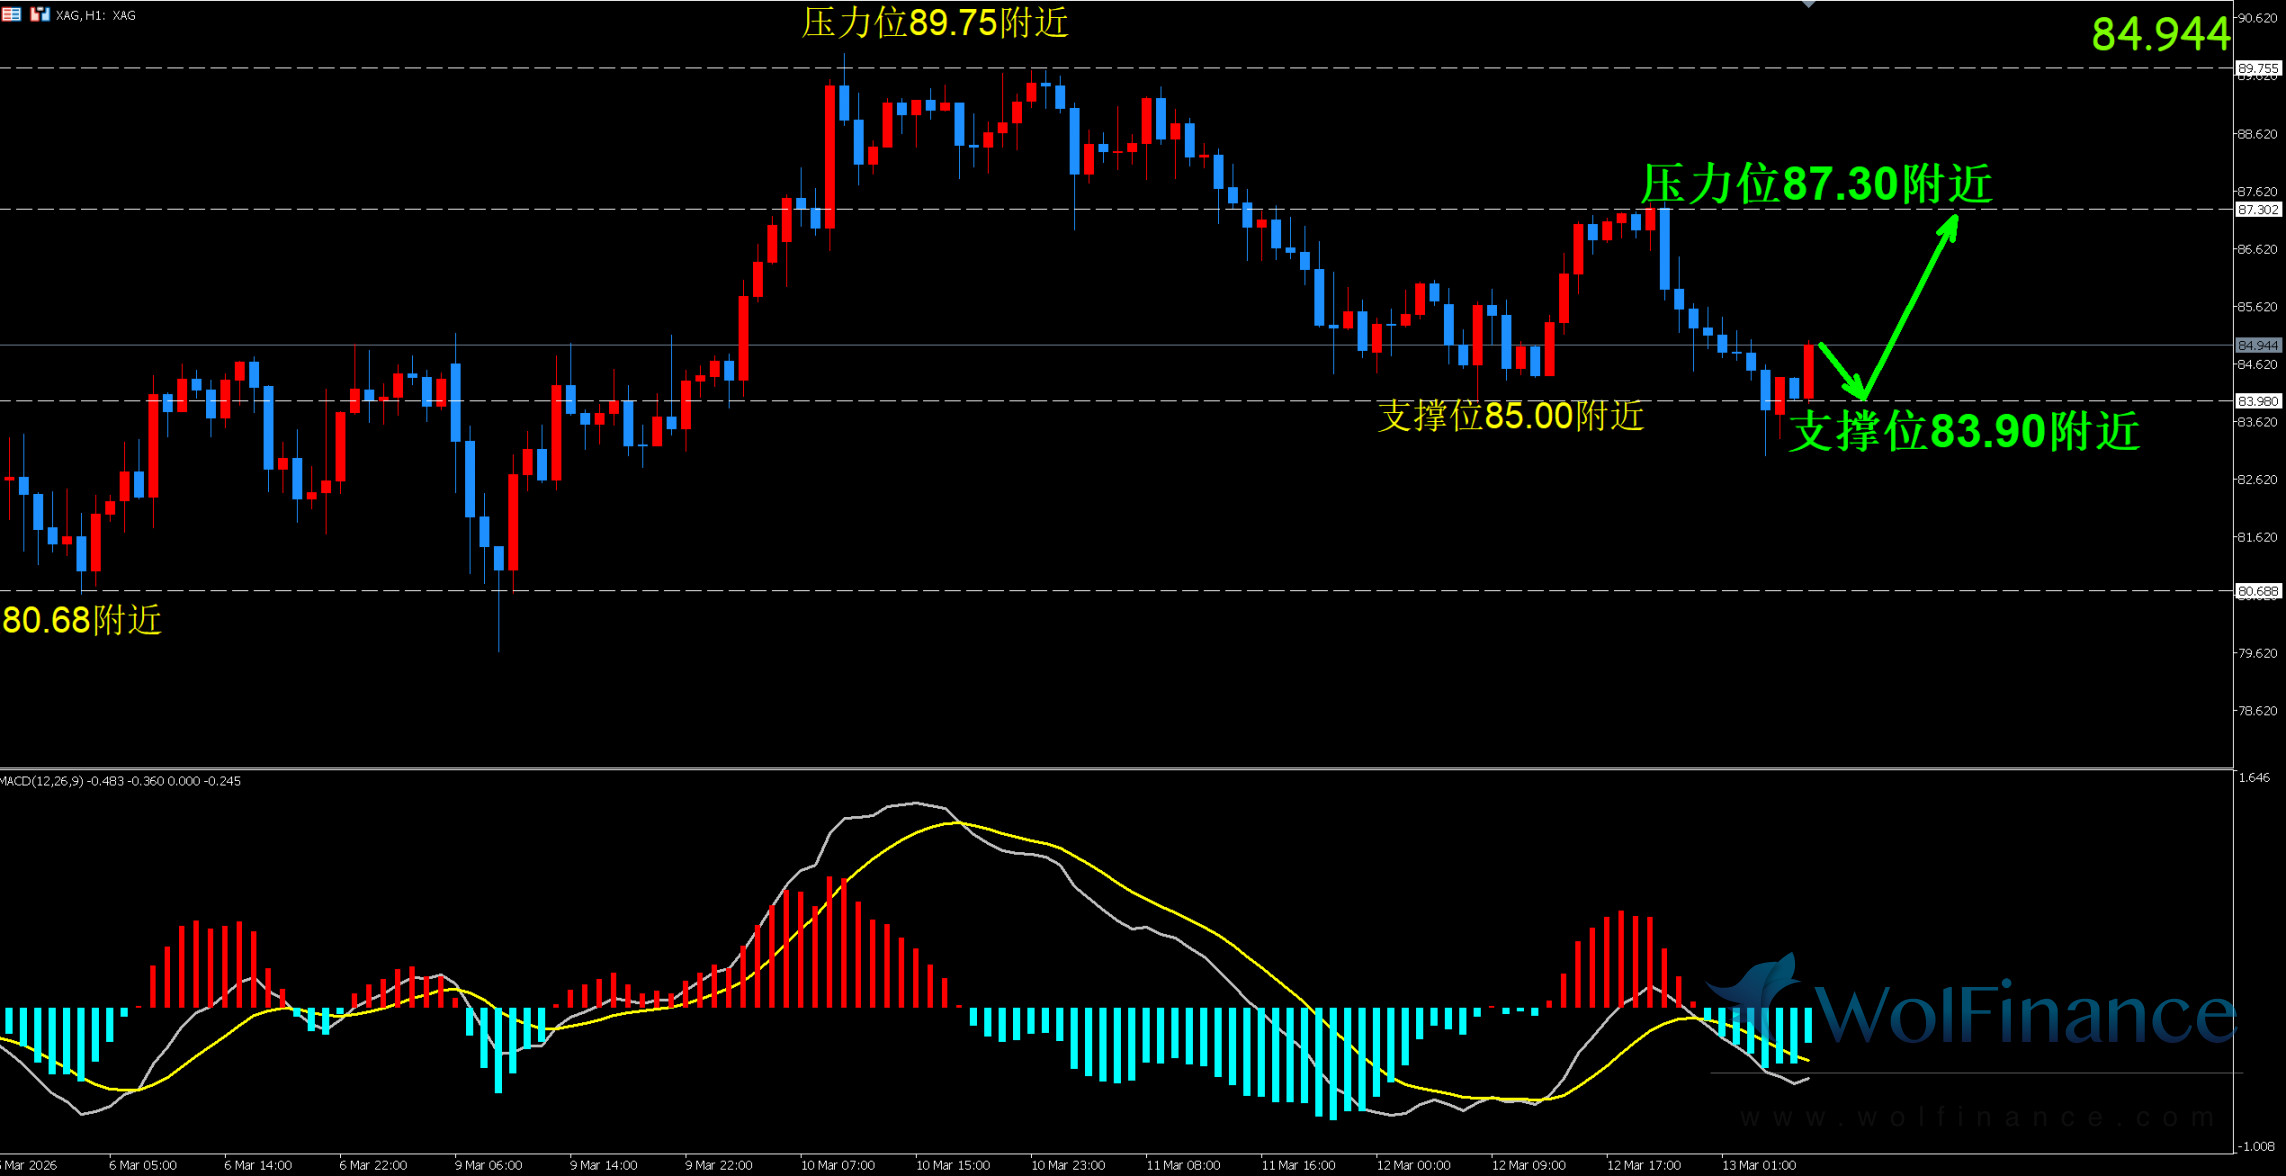Click the 10 Mar 07:00 time marker

point(837,1165)
